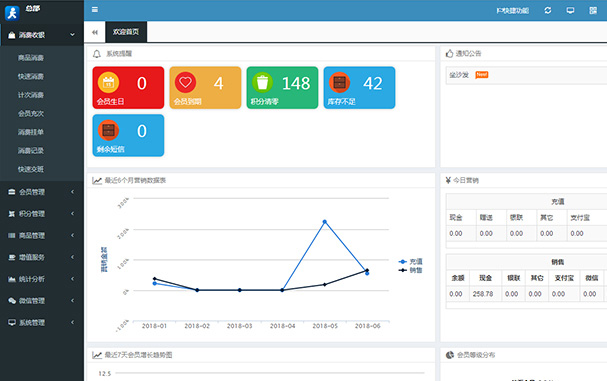The image size is (607, 381).
Task: Click the 积分清零 trash bin icon
Action: pos(262,82)
